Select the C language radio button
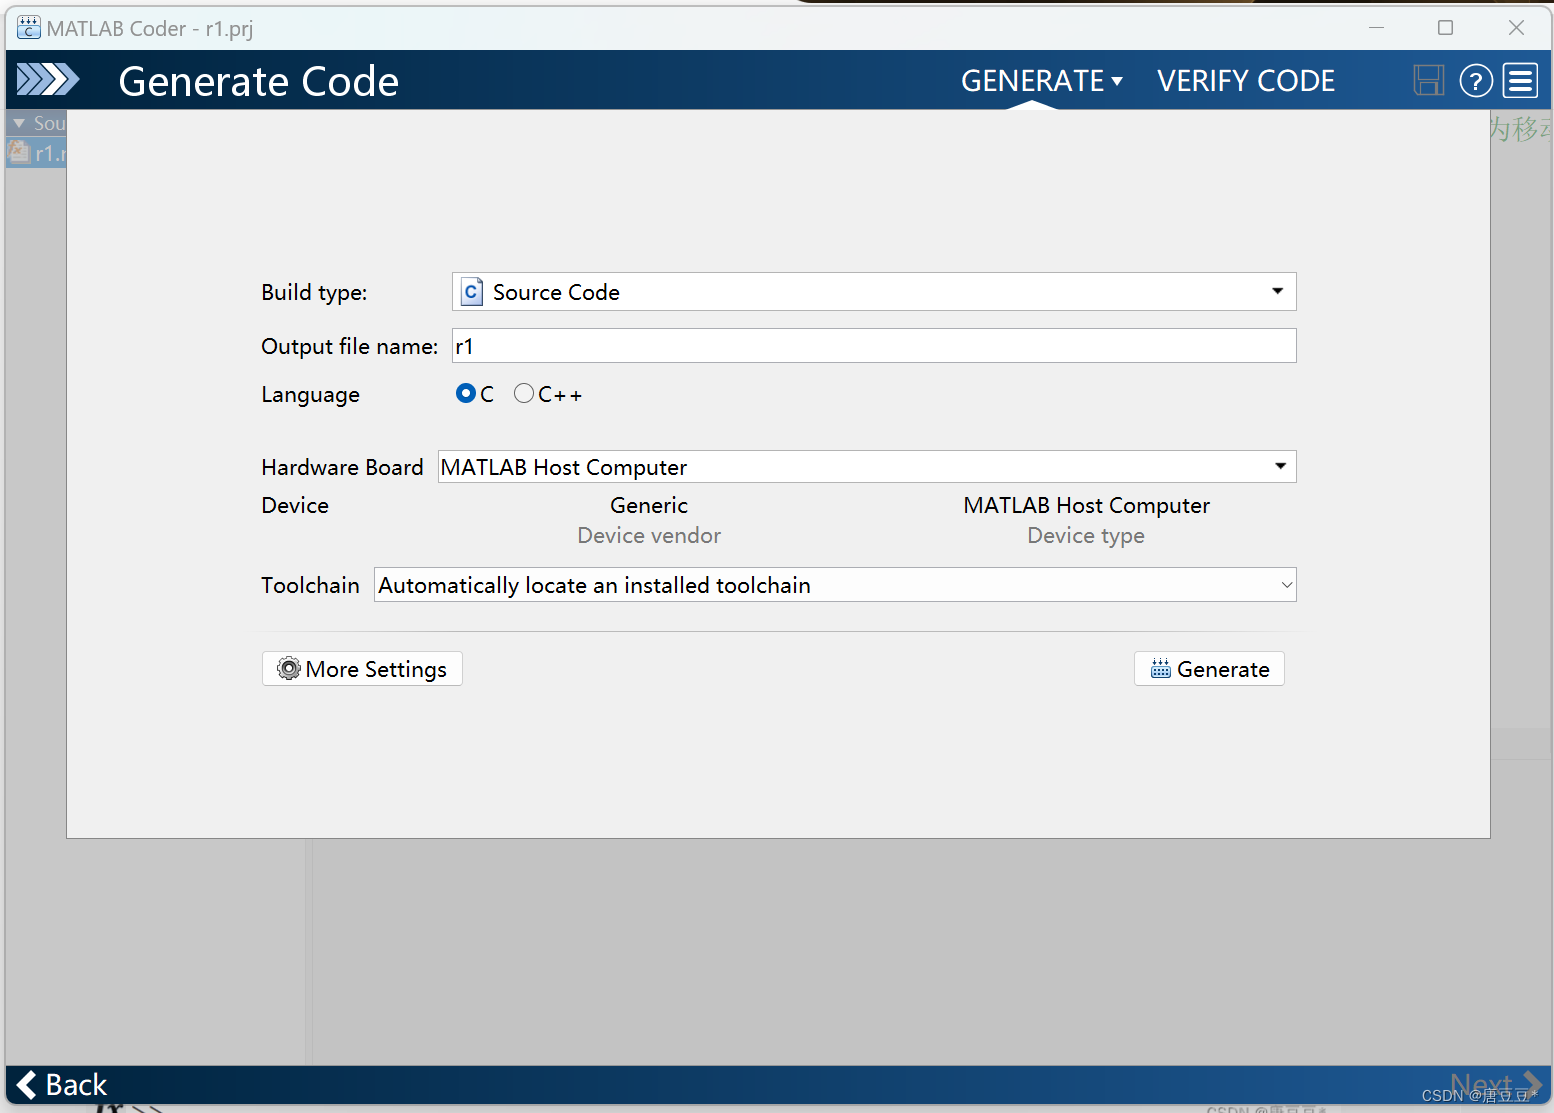1554x1113 pixels. [x=465, y=393]
